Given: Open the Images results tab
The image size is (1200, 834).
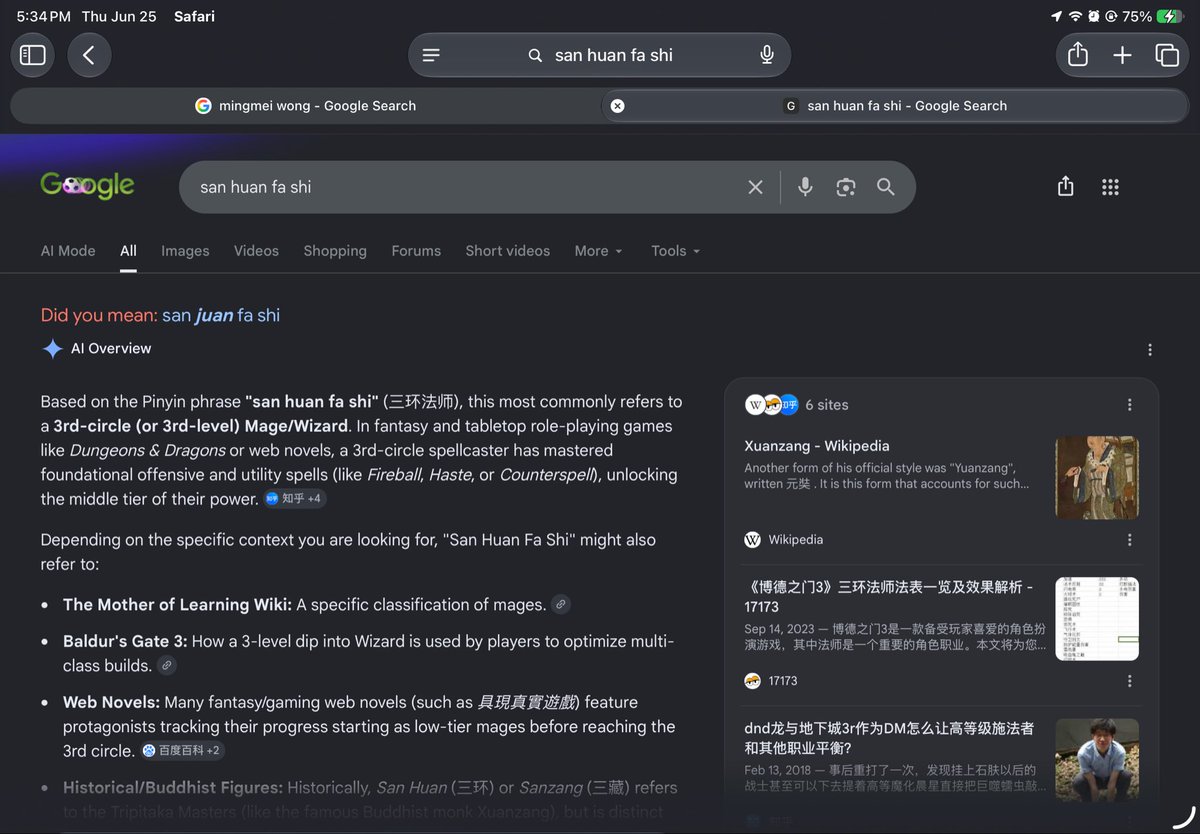Looking at the screenshot, I should (185, 251).
